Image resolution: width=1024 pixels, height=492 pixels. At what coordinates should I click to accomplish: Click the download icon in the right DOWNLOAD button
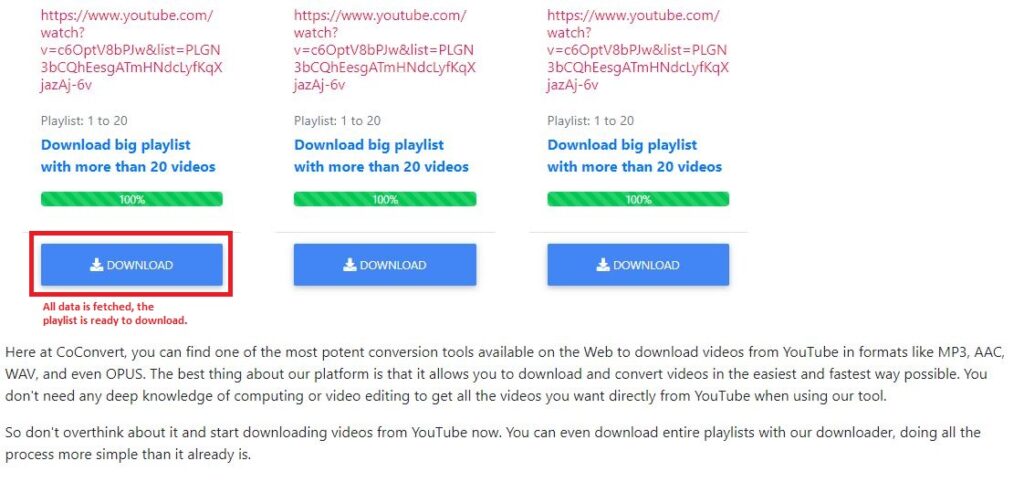603,265
